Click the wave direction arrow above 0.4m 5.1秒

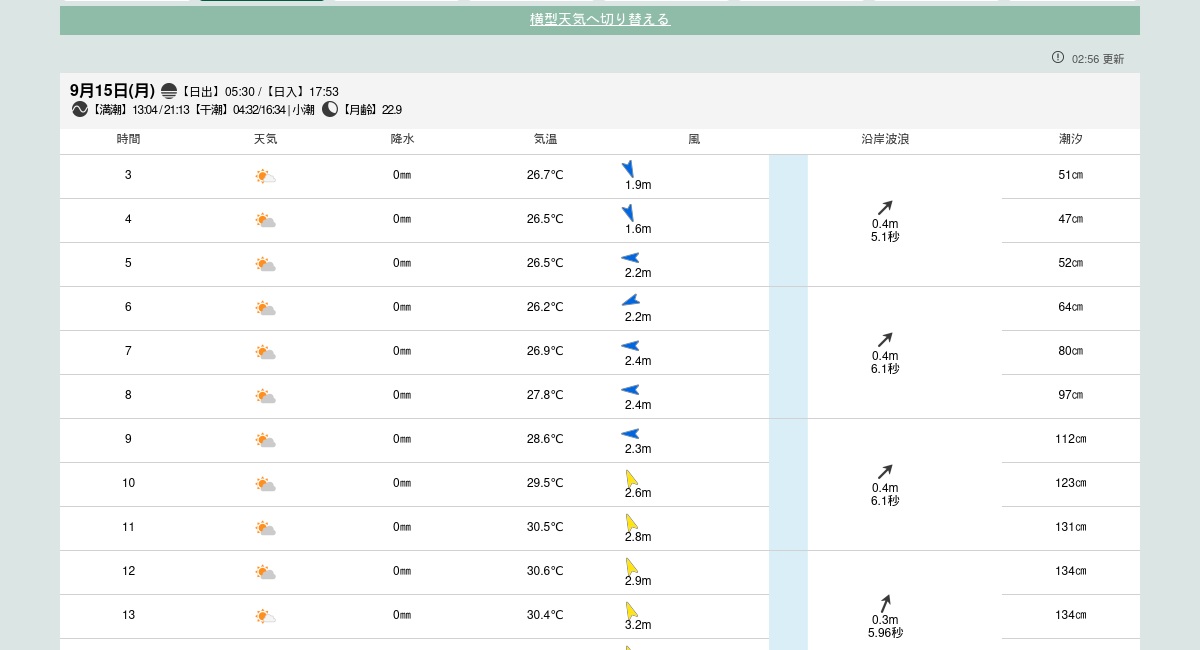point(885,208)
